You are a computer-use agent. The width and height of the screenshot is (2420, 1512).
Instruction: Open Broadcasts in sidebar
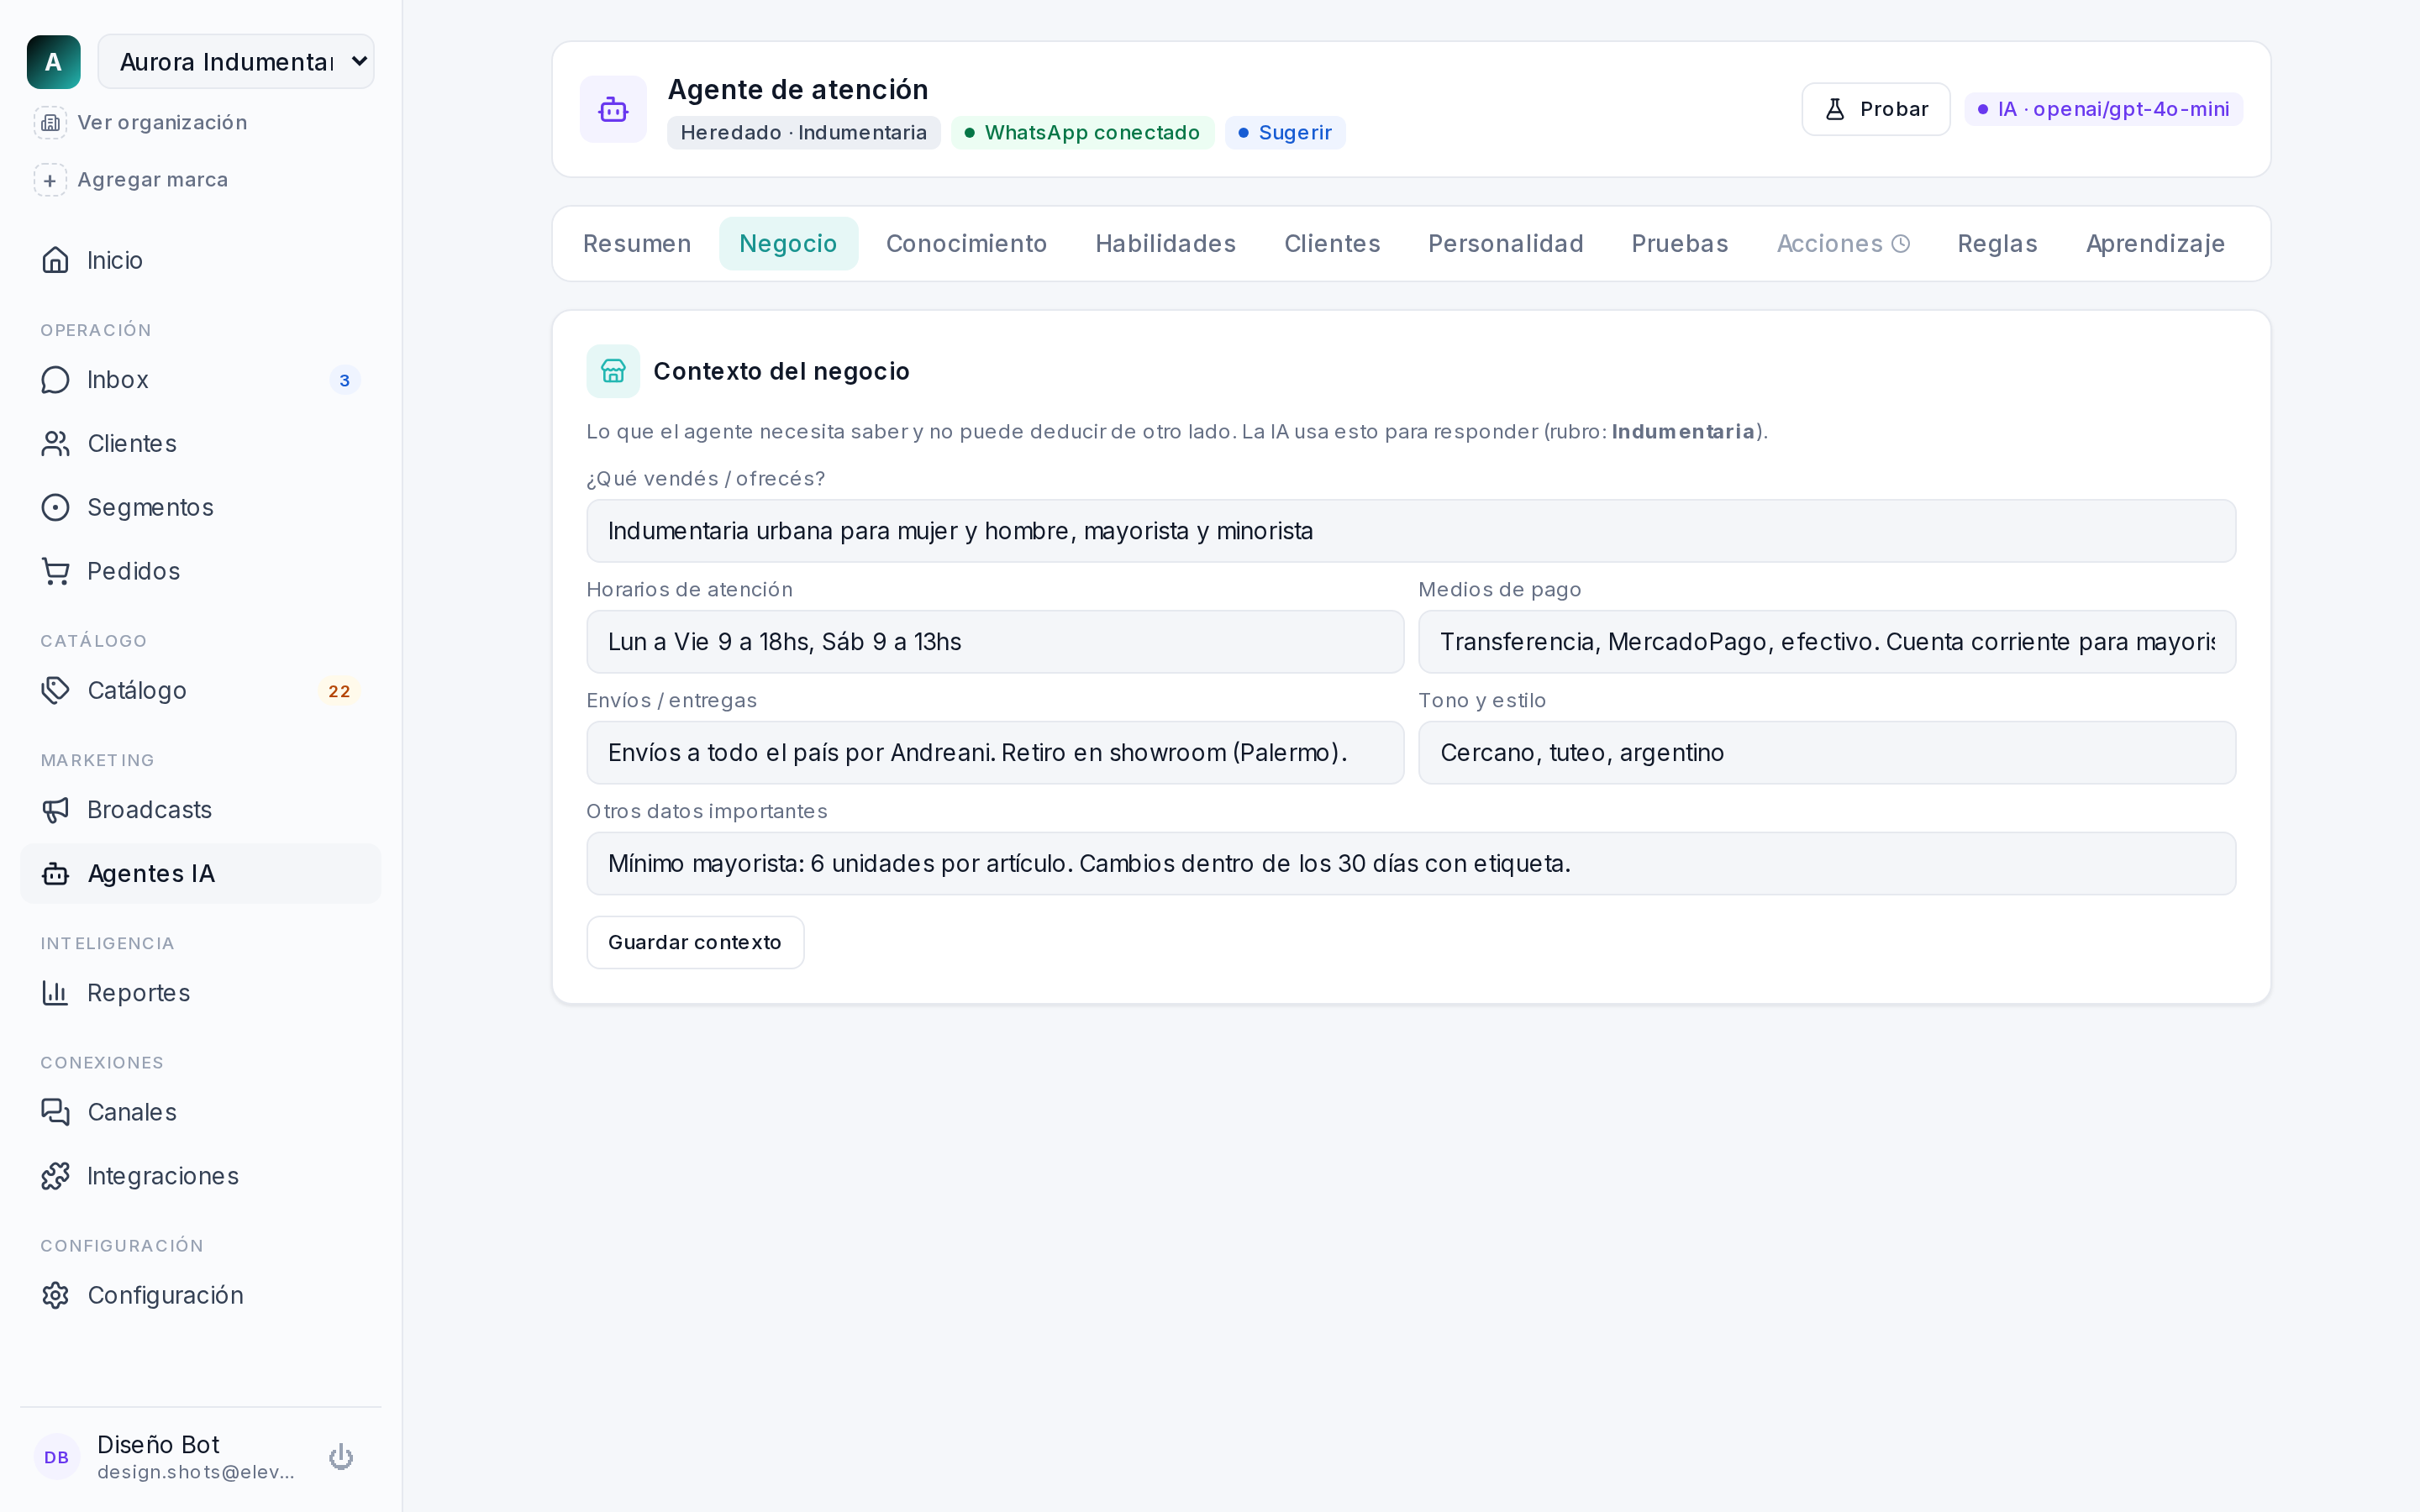click(x=200, y=810)
